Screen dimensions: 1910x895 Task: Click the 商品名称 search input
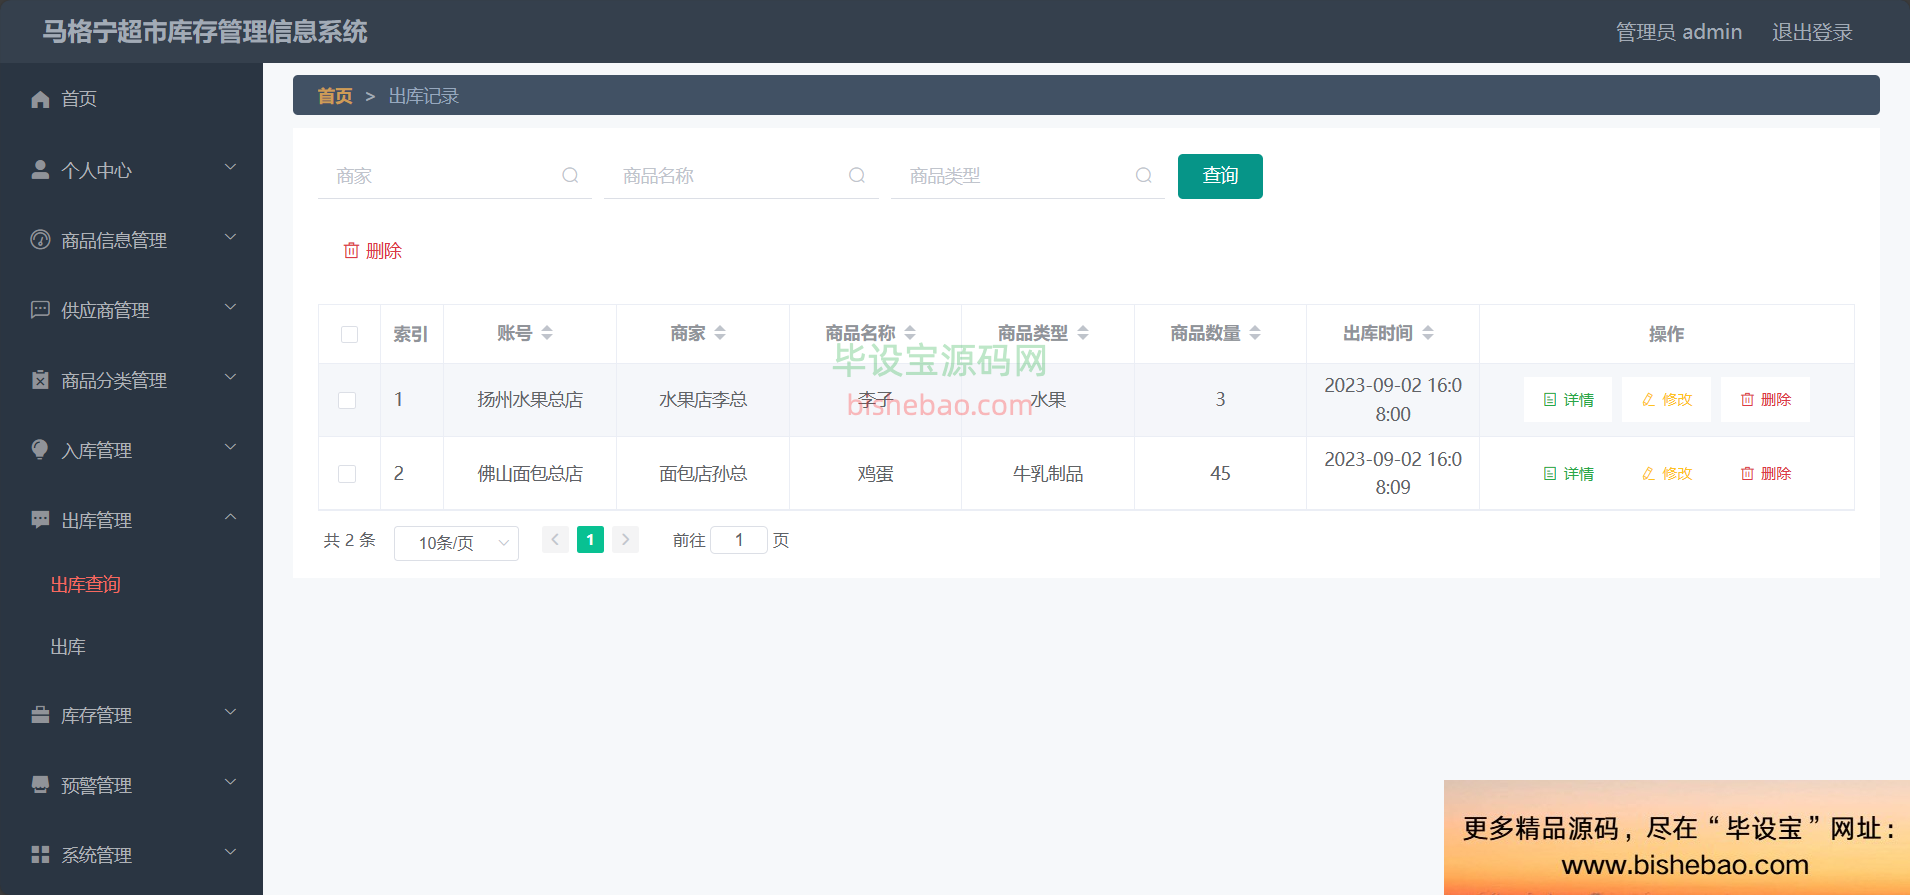pyautogui.click(x=741, y=176)
